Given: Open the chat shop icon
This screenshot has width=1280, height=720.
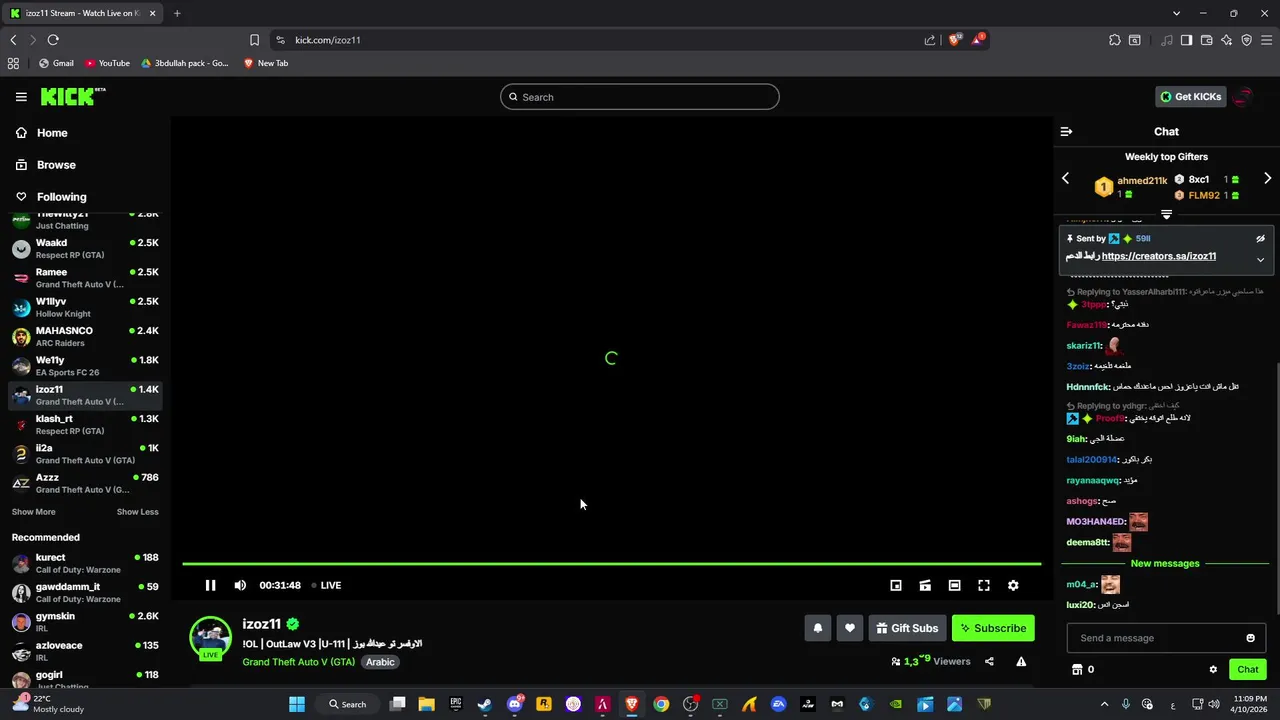Looking at the screenshot, I should [1077, 669].
